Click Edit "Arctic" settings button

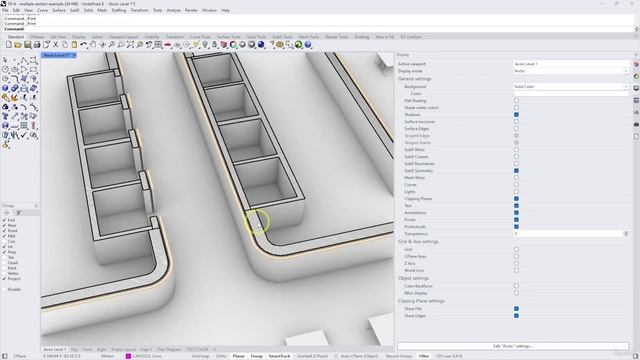[x=513, y=346]
